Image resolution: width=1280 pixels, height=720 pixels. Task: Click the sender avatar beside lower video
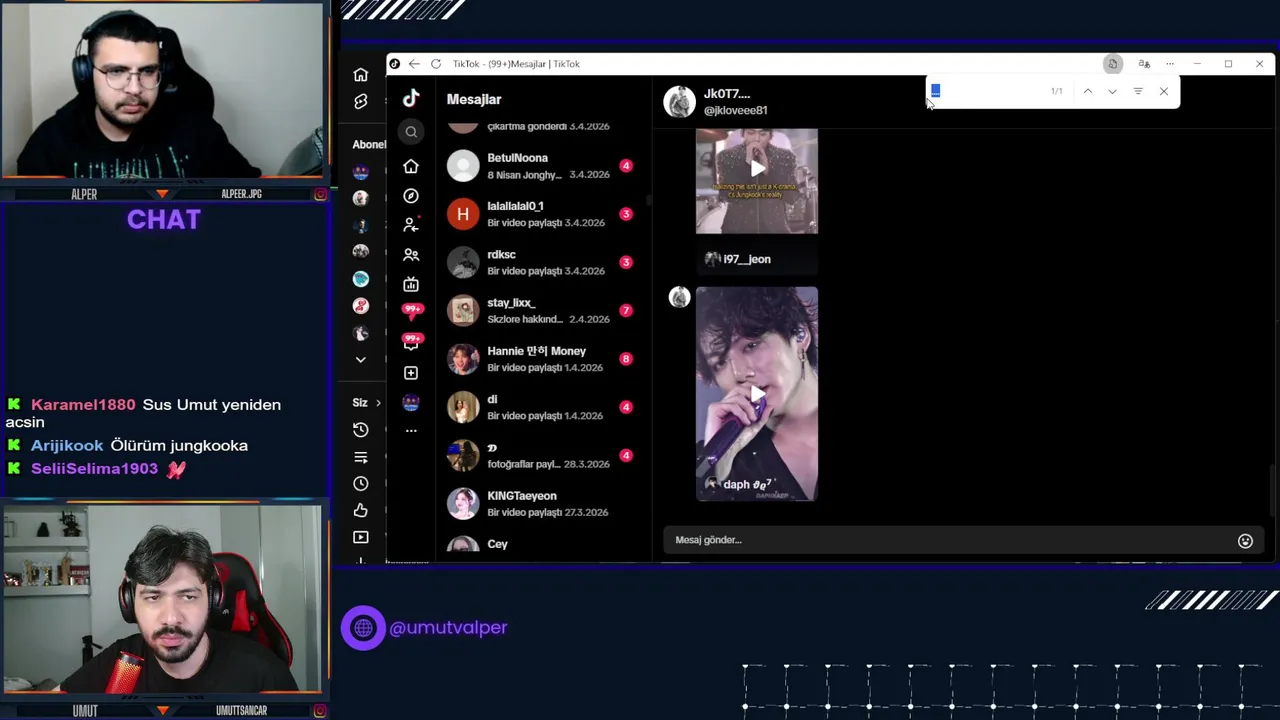[679, 297]
